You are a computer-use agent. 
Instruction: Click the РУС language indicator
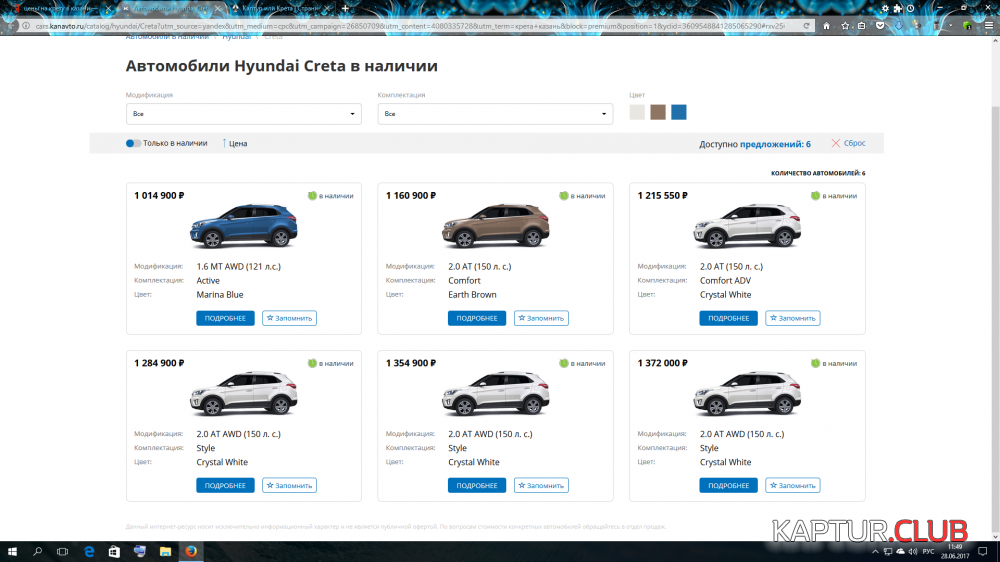point(928,551)
